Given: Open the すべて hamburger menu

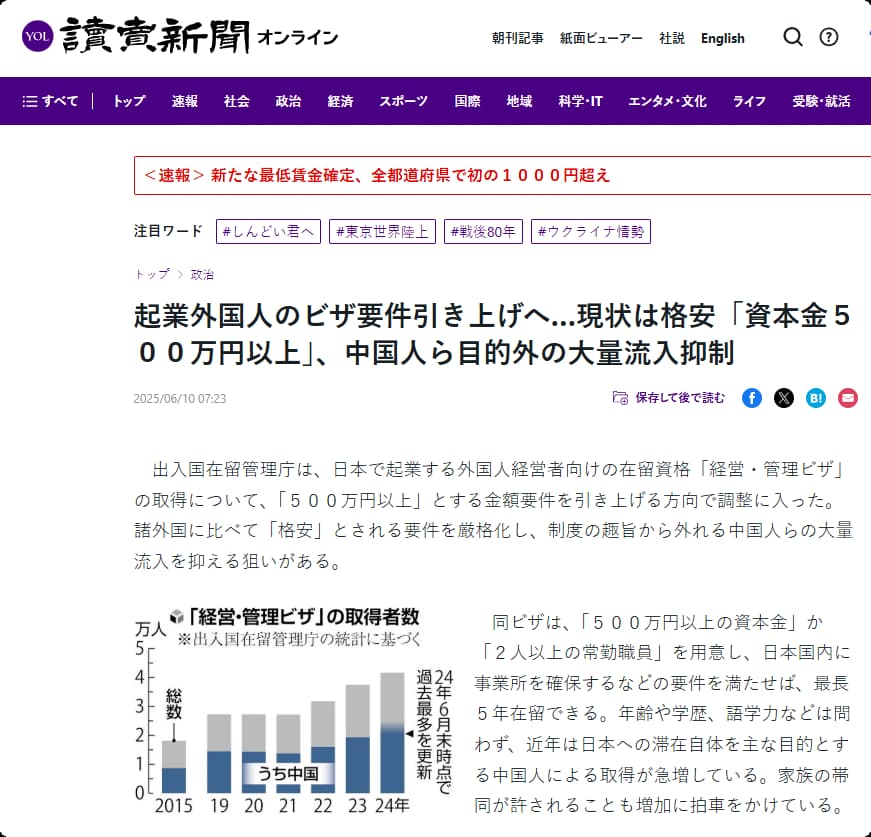Looking at the screenshot, I should tap(50, 101).
